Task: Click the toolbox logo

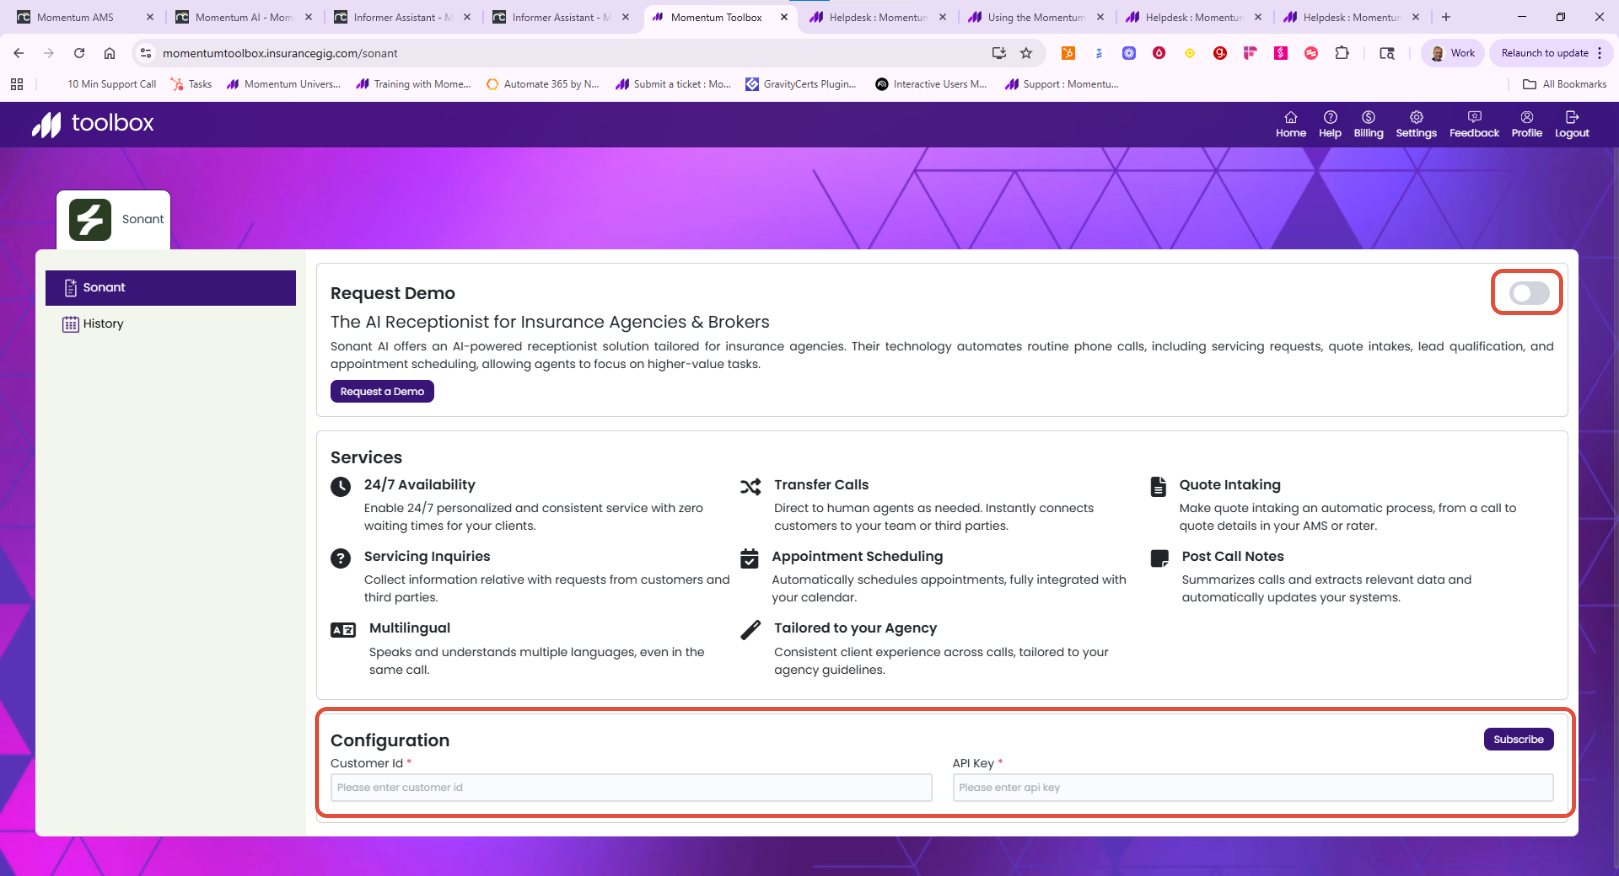Action: point(93,124)
